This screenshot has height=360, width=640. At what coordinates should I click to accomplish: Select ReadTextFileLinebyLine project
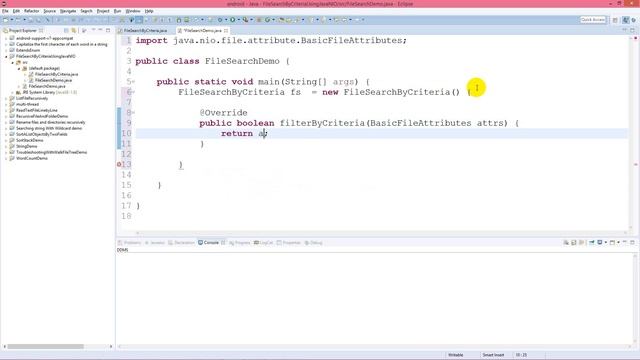click(36, 110)
